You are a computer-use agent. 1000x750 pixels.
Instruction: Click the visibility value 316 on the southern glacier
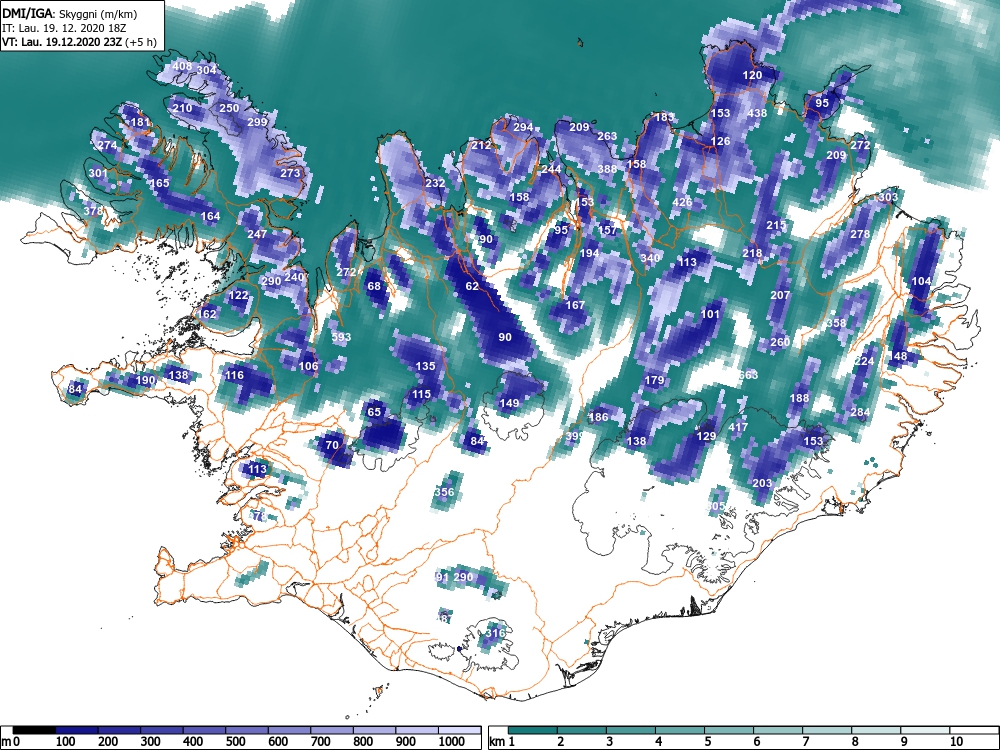[x=496, y=633]
